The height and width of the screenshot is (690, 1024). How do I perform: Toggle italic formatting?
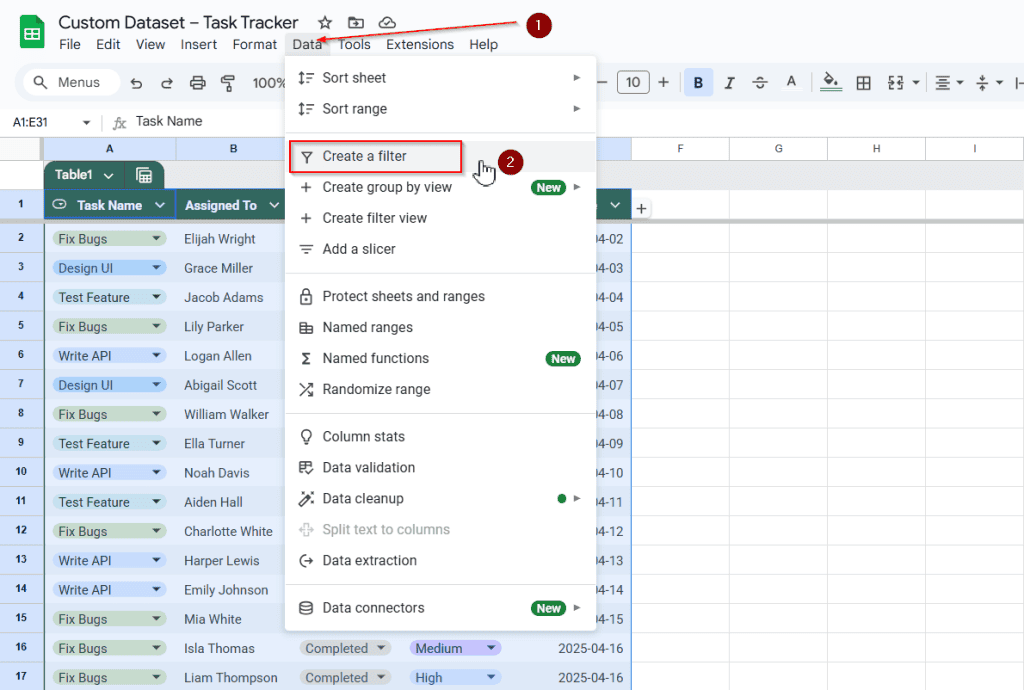pyautogui.click(x=731, y=82)
